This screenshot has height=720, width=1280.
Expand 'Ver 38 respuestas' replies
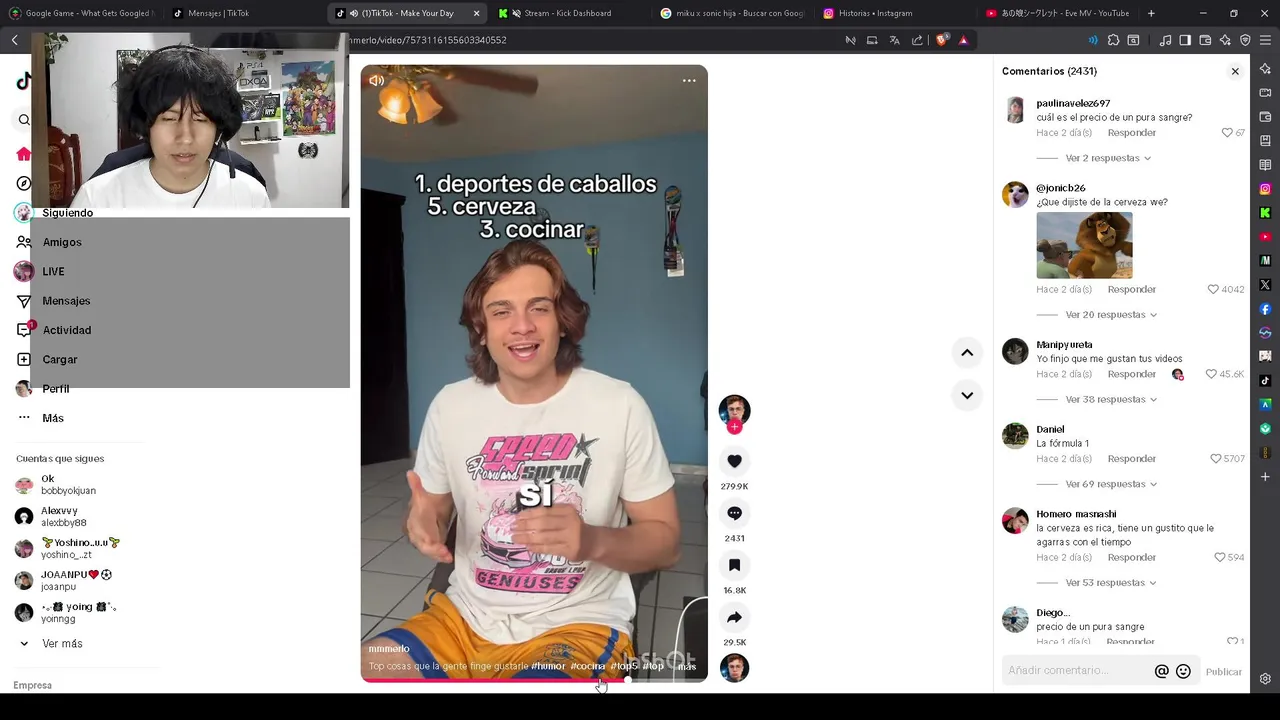[x=1111, y=399]
